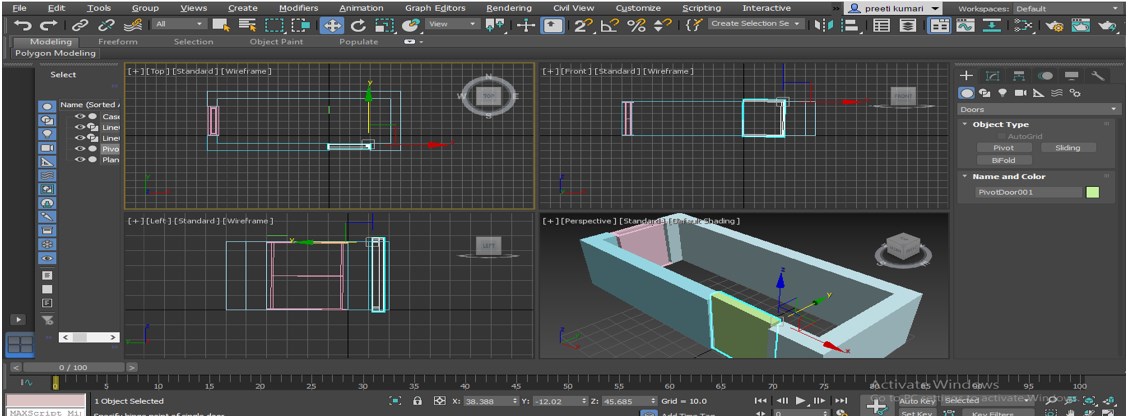Switch to the Freeform ribbon tab

118,42
